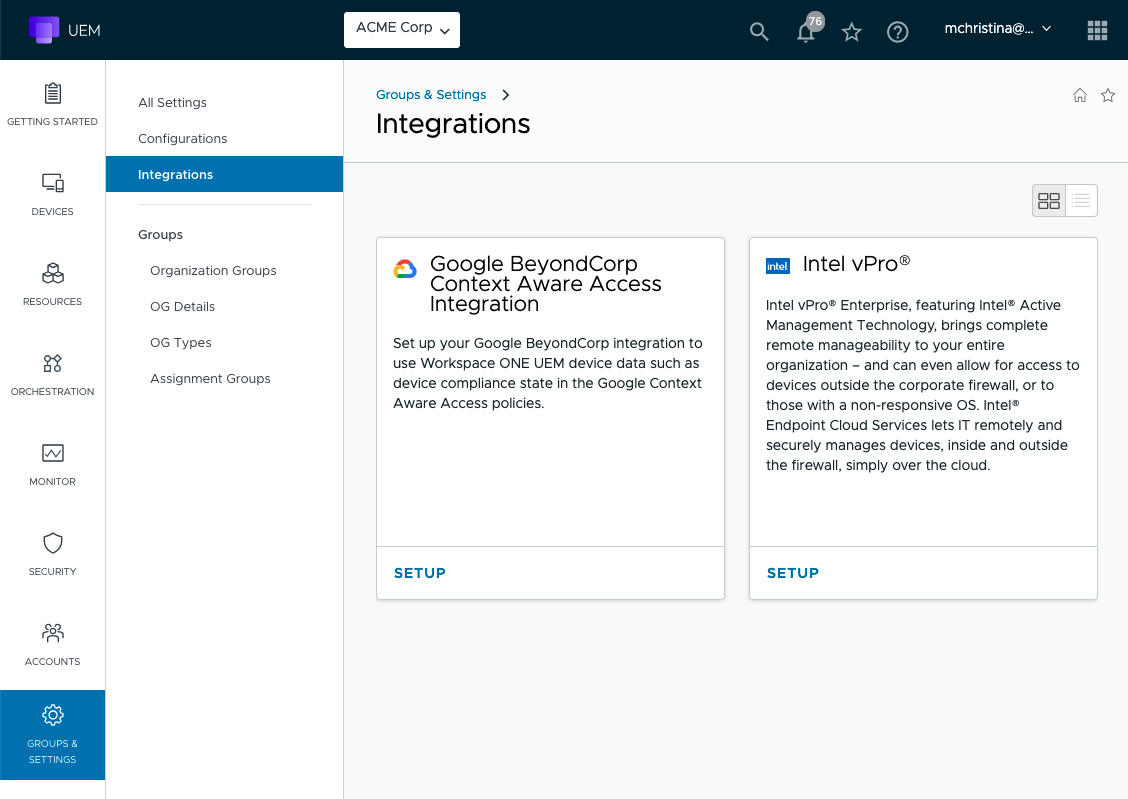Open the help question mark icon
This screenshot has width=1128, height=799.
click(x=898, y=32)
